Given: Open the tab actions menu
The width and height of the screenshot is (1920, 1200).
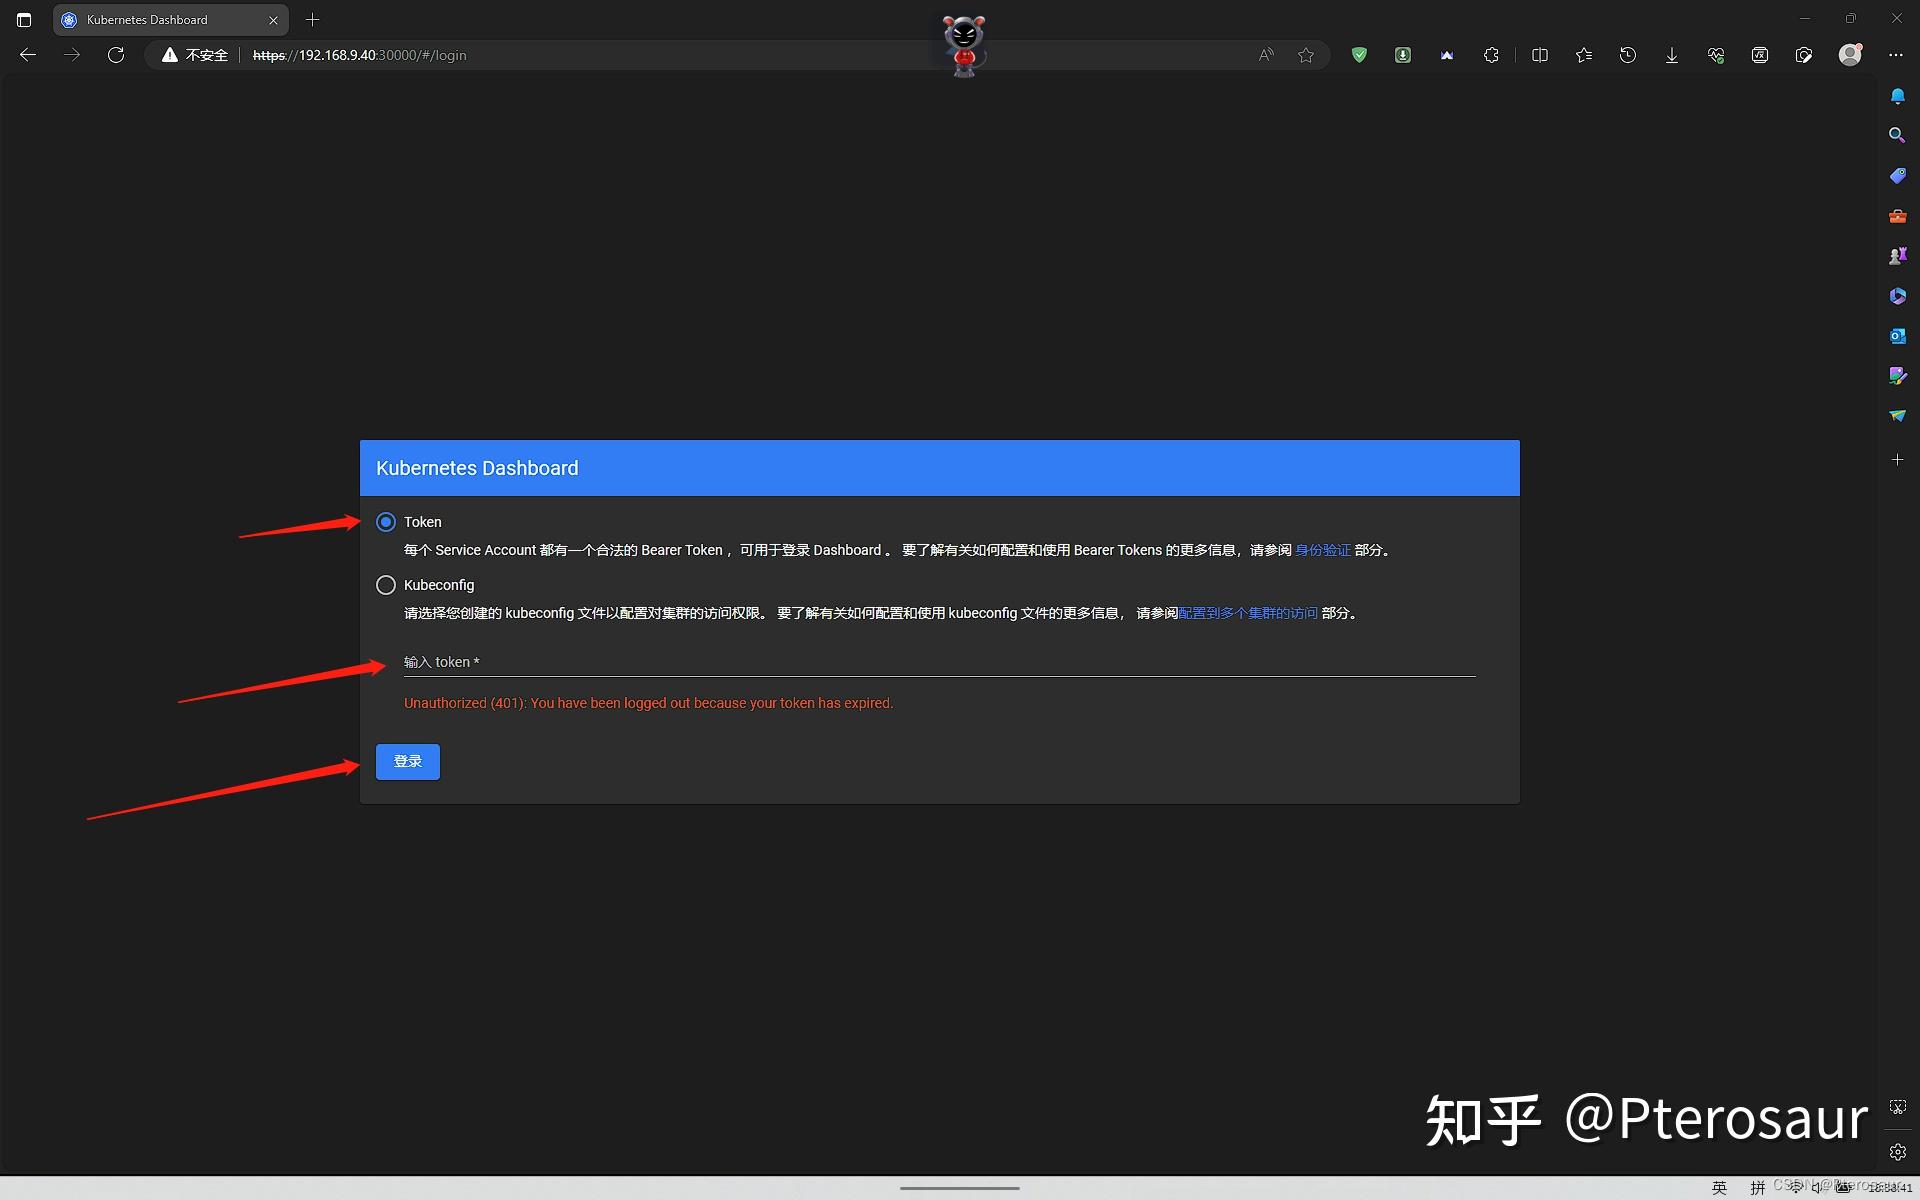Looking at the screenshot, I should tap(24, 19).
